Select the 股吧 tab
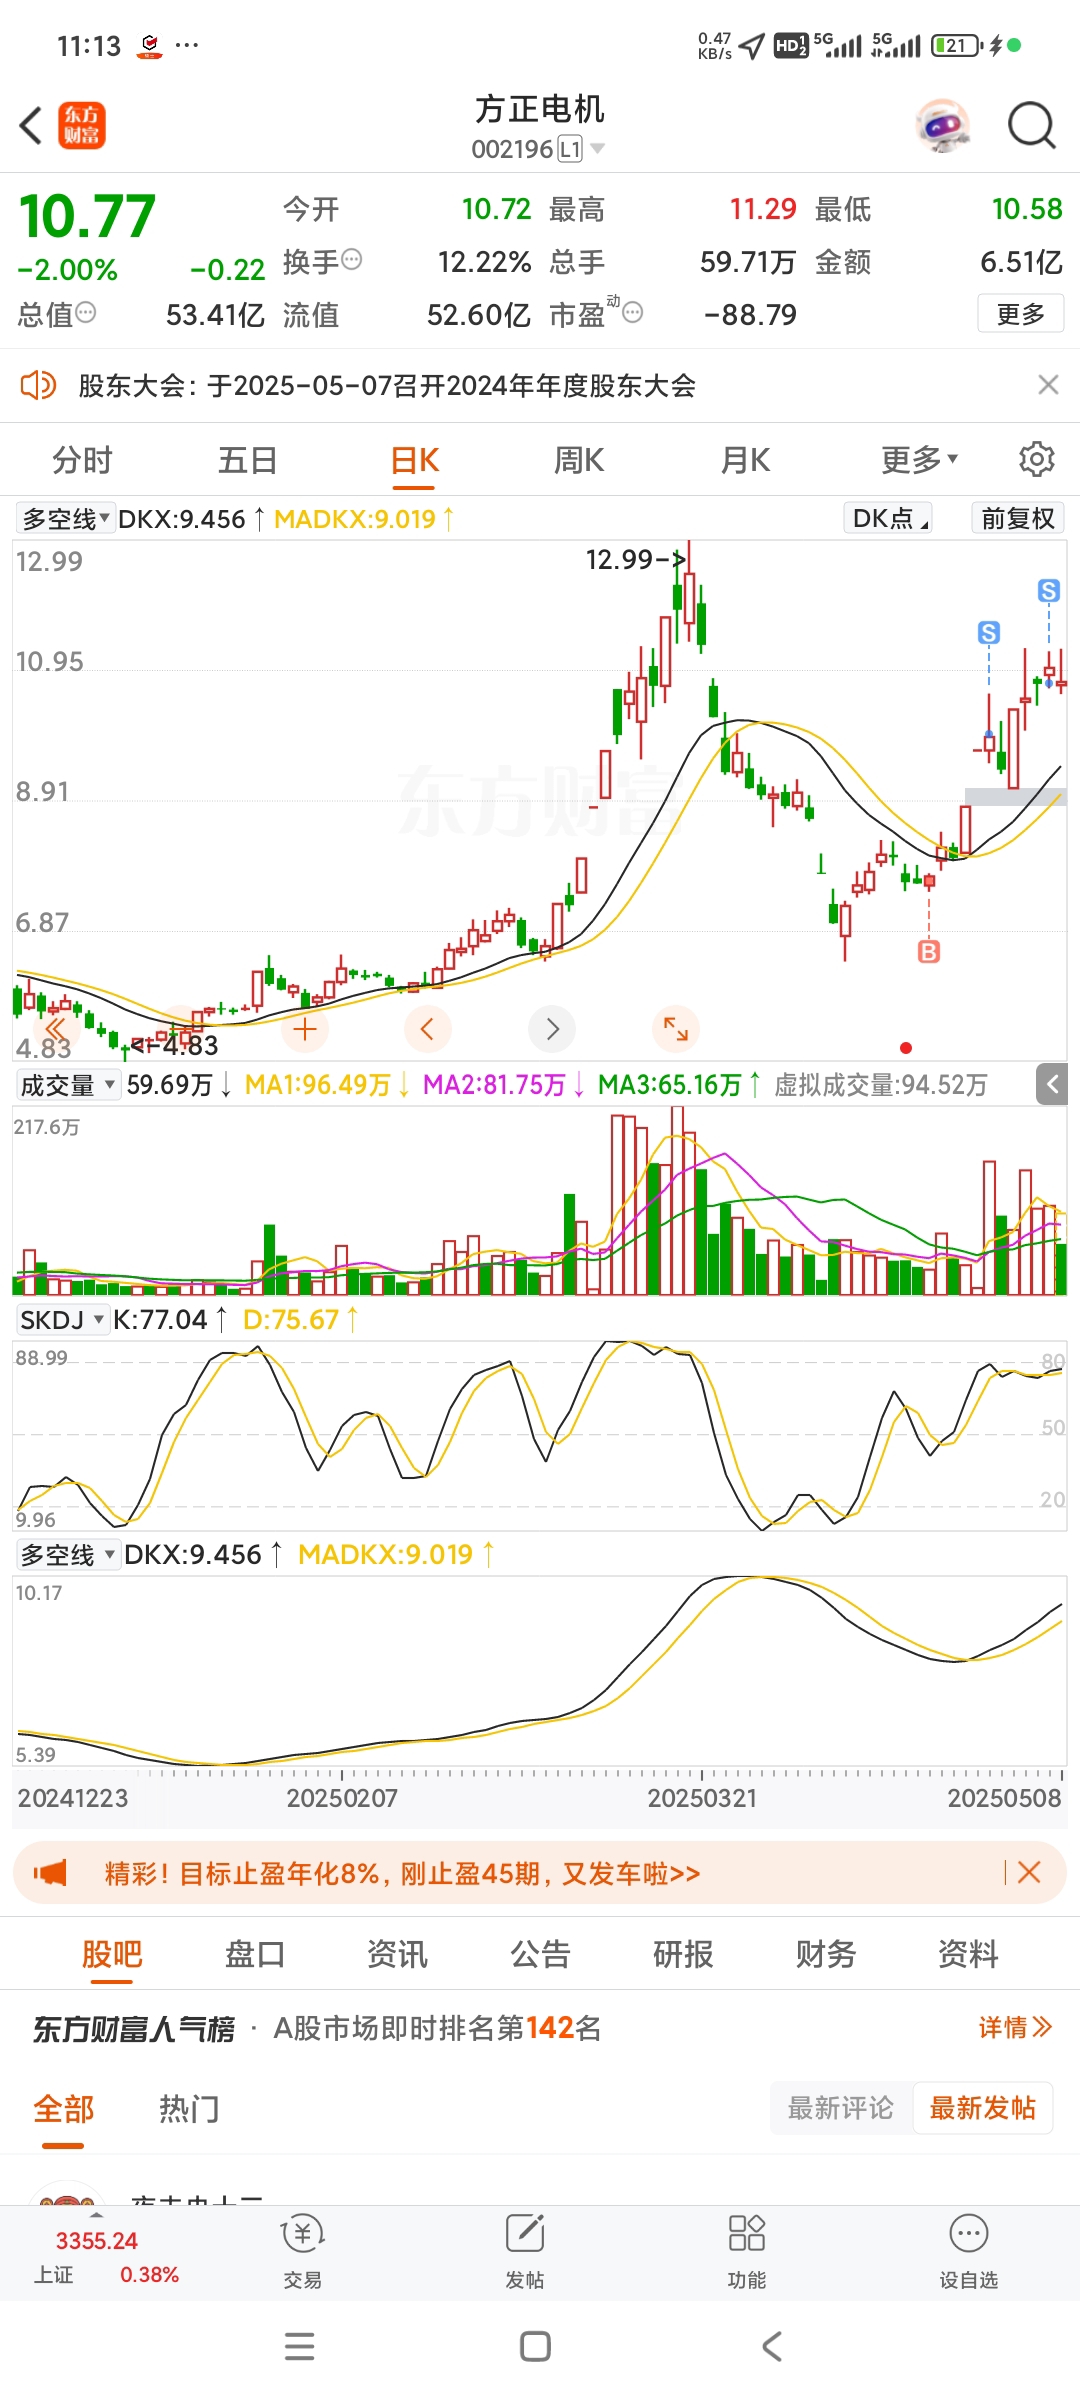The height and width of the screenshot is (2400, 1080). 112,1954
